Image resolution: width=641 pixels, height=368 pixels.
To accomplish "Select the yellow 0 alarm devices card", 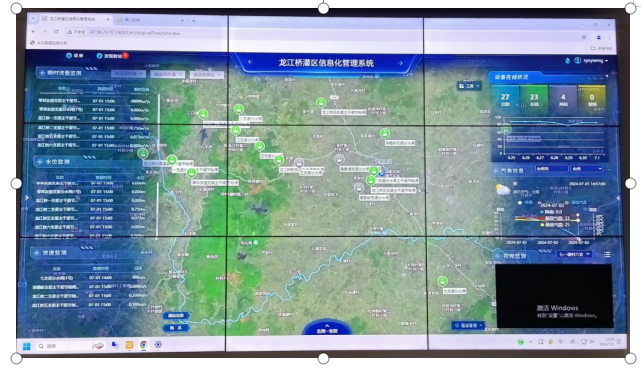I will tap(592, 99).
